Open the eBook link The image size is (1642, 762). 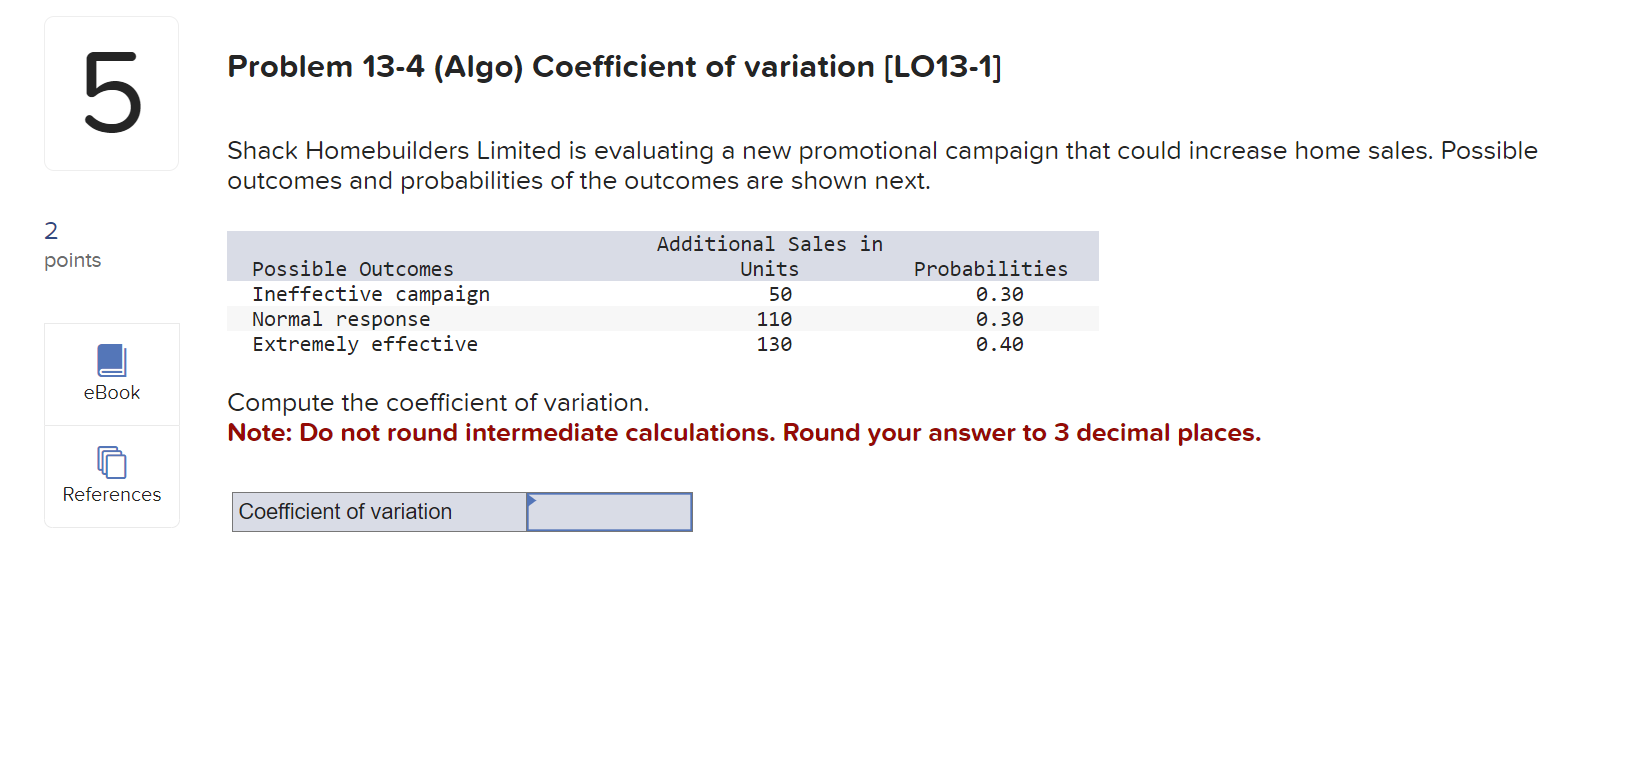click(x=111, y=392)
